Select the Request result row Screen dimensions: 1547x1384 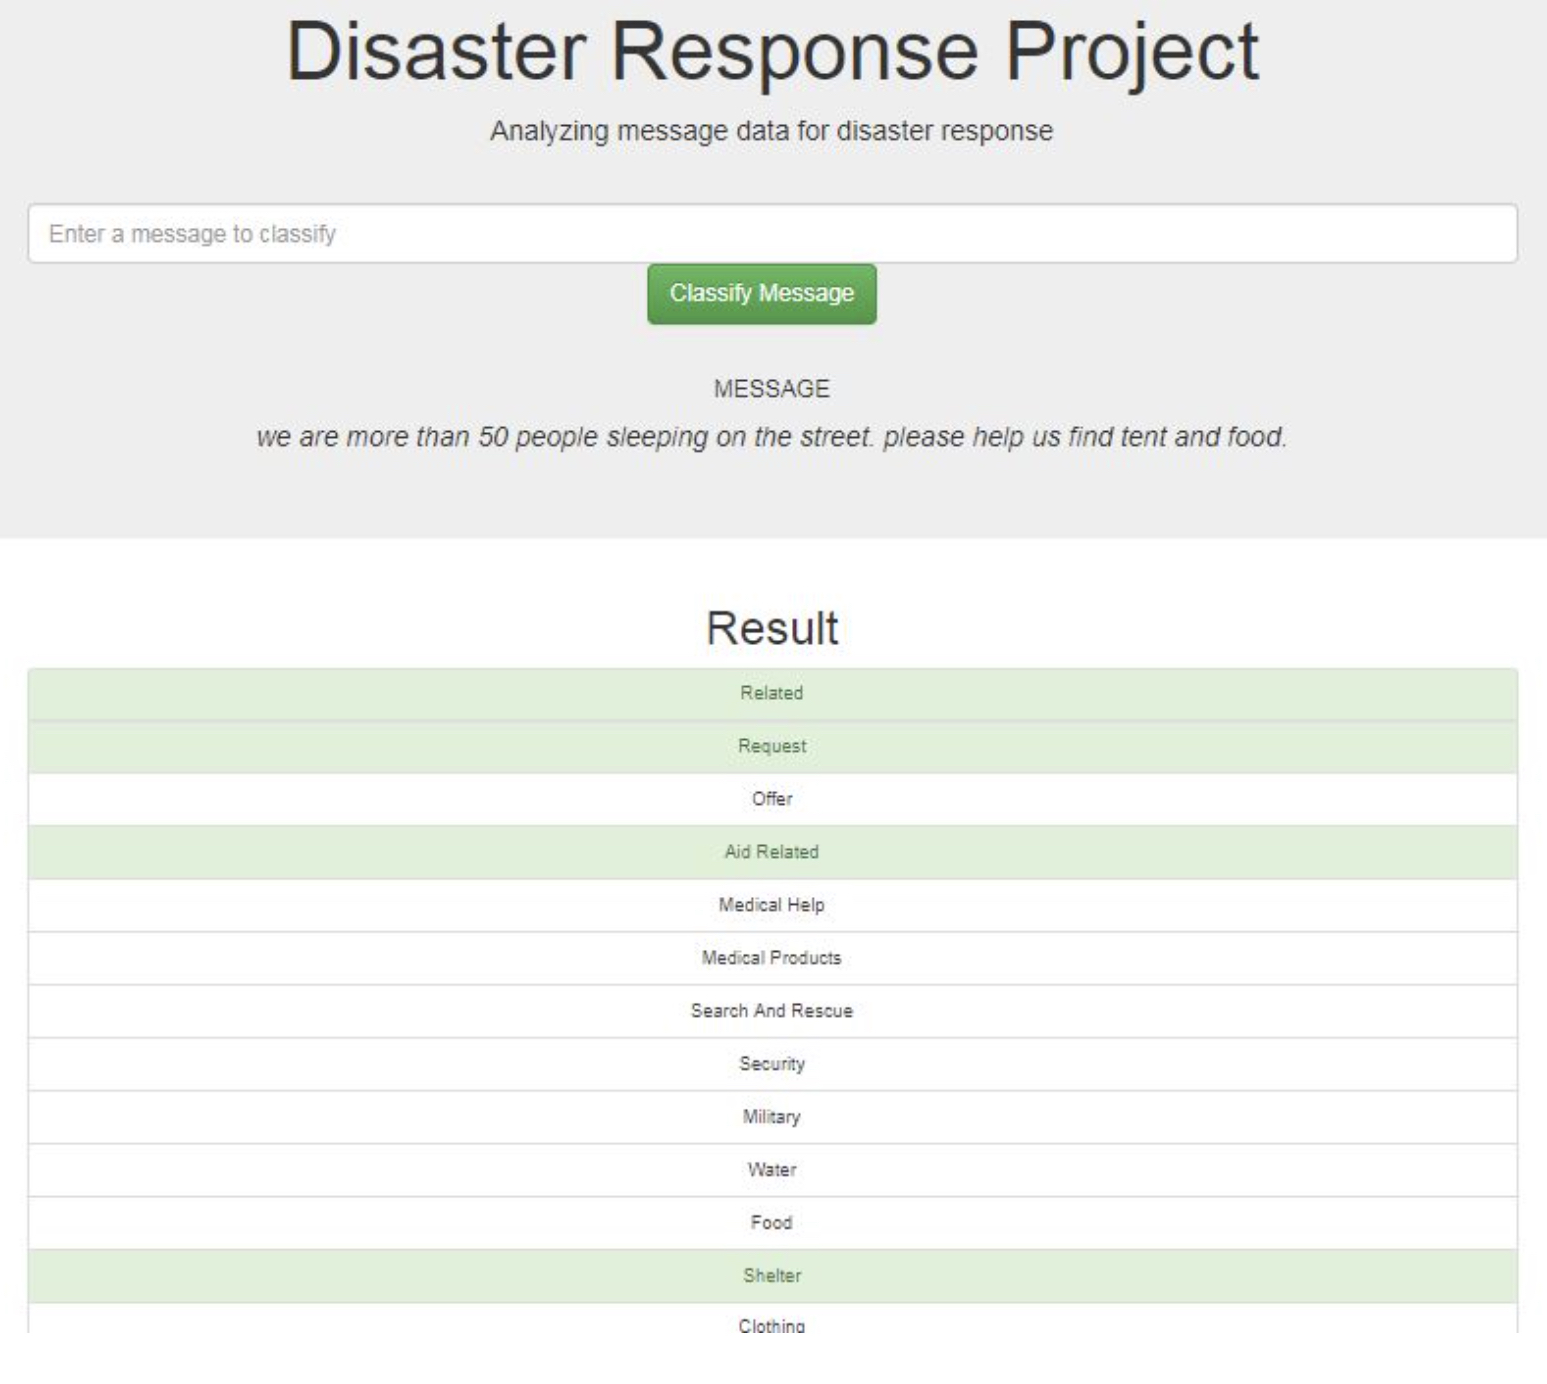click(x=772, y=746)
